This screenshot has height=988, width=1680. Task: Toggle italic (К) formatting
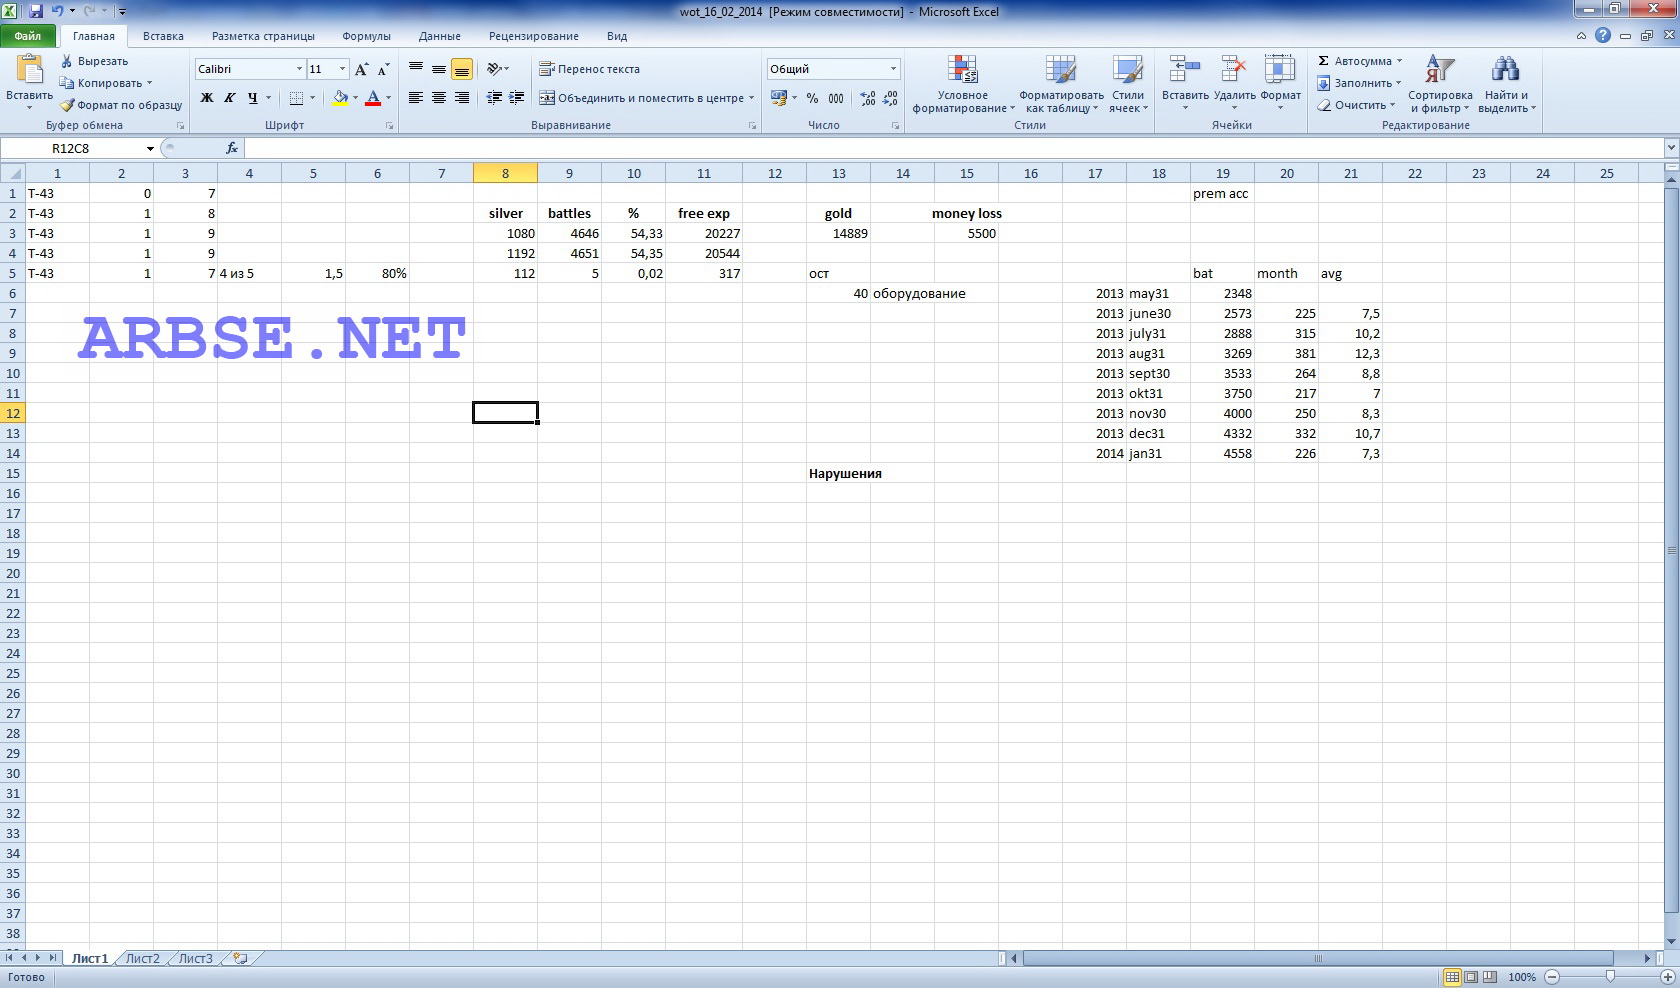(229, 98)
